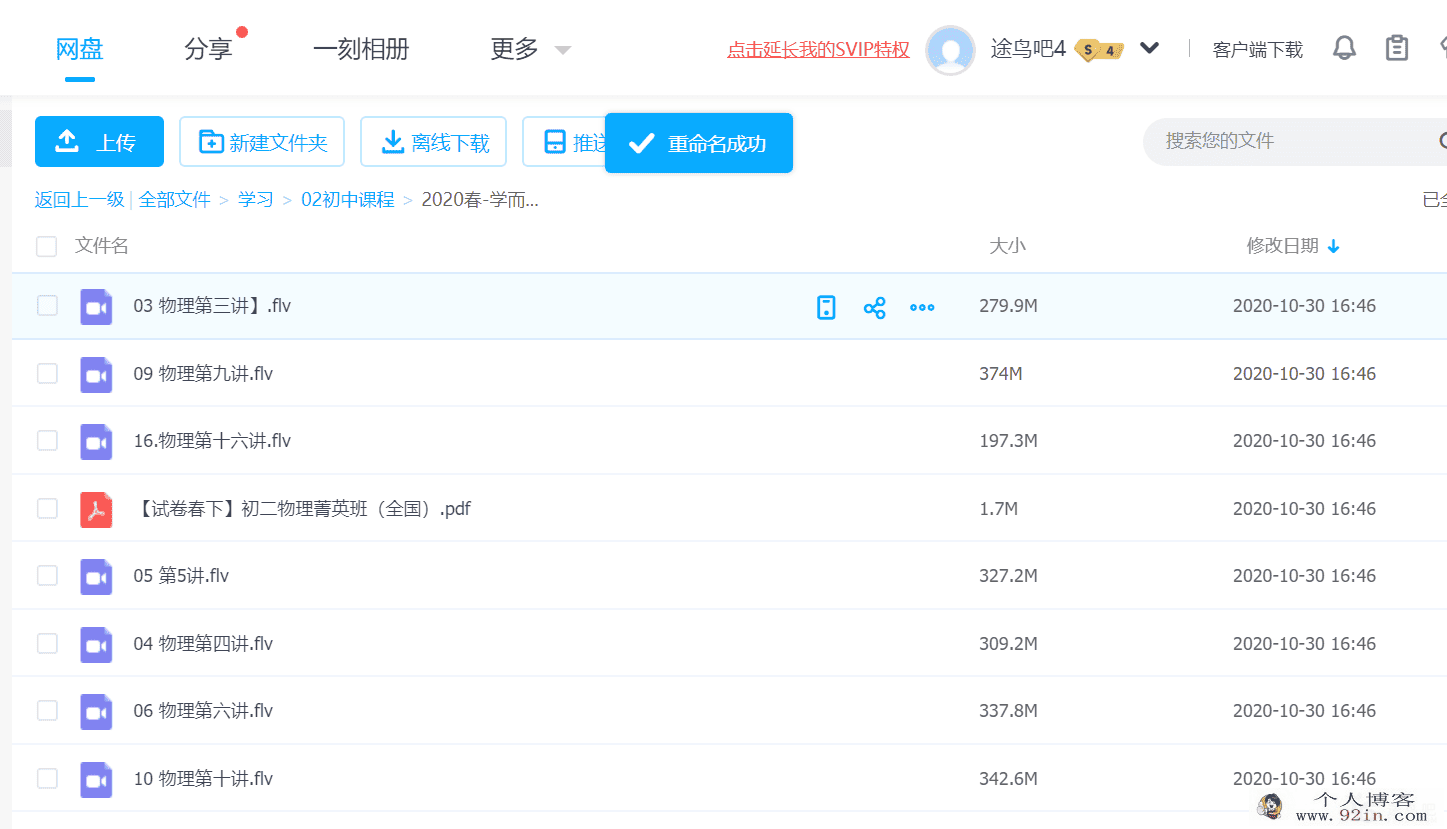Expand the account menu chevron beside 途鸟吧4
The image size is (1447, 829).
coord(1150,48)
